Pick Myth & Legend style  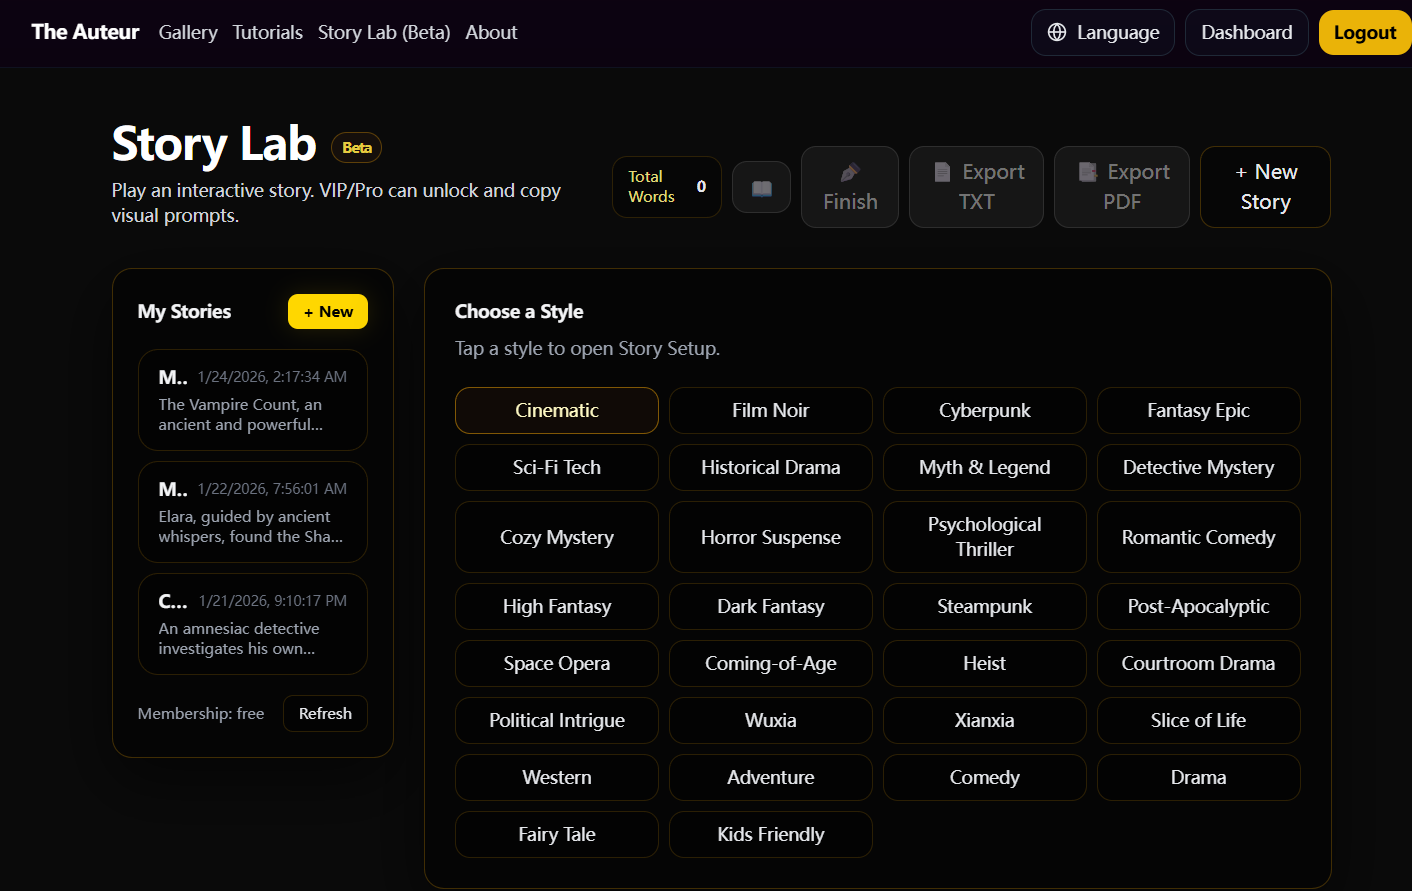(985, 467)
